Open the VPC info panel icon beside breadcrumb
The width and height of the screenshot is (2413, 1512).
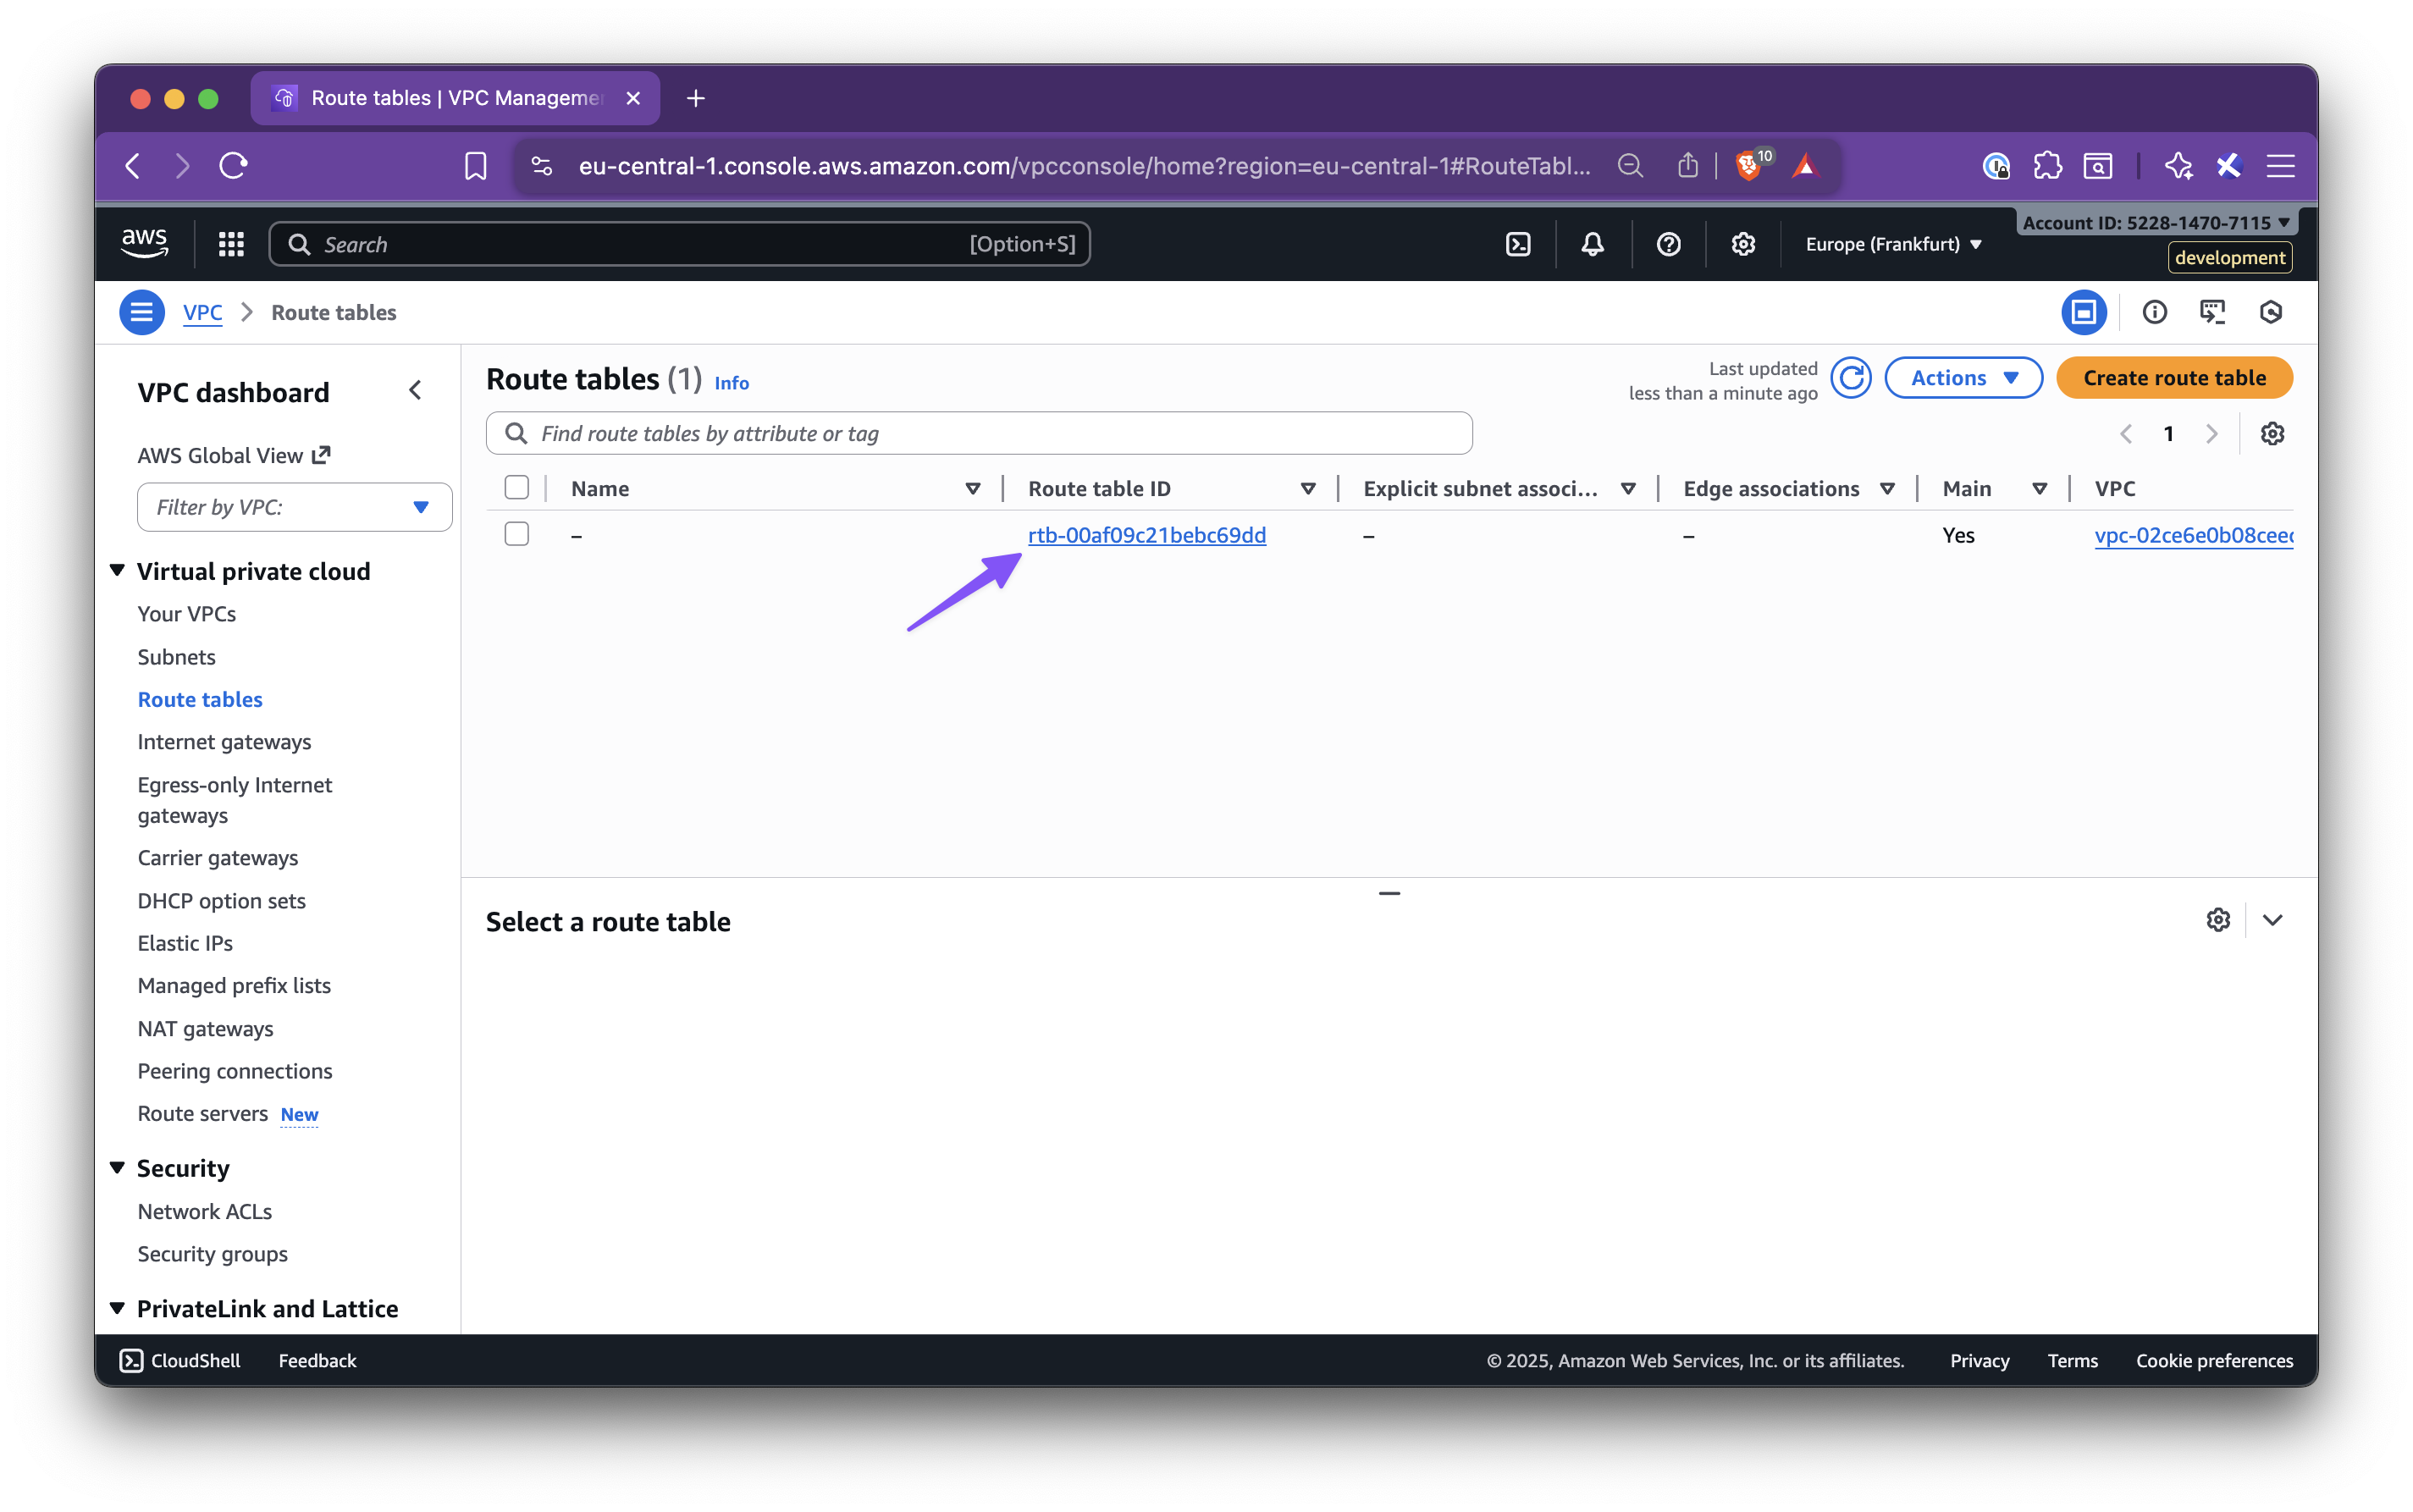coord(2155,312)
